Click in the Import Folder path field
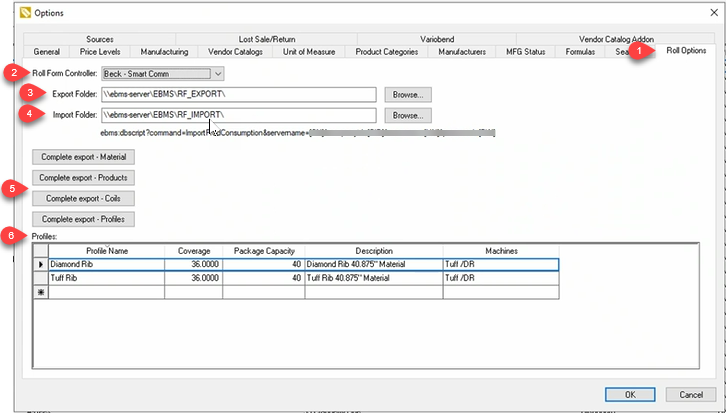The image size is (726, 413). [x=238, y=116]
